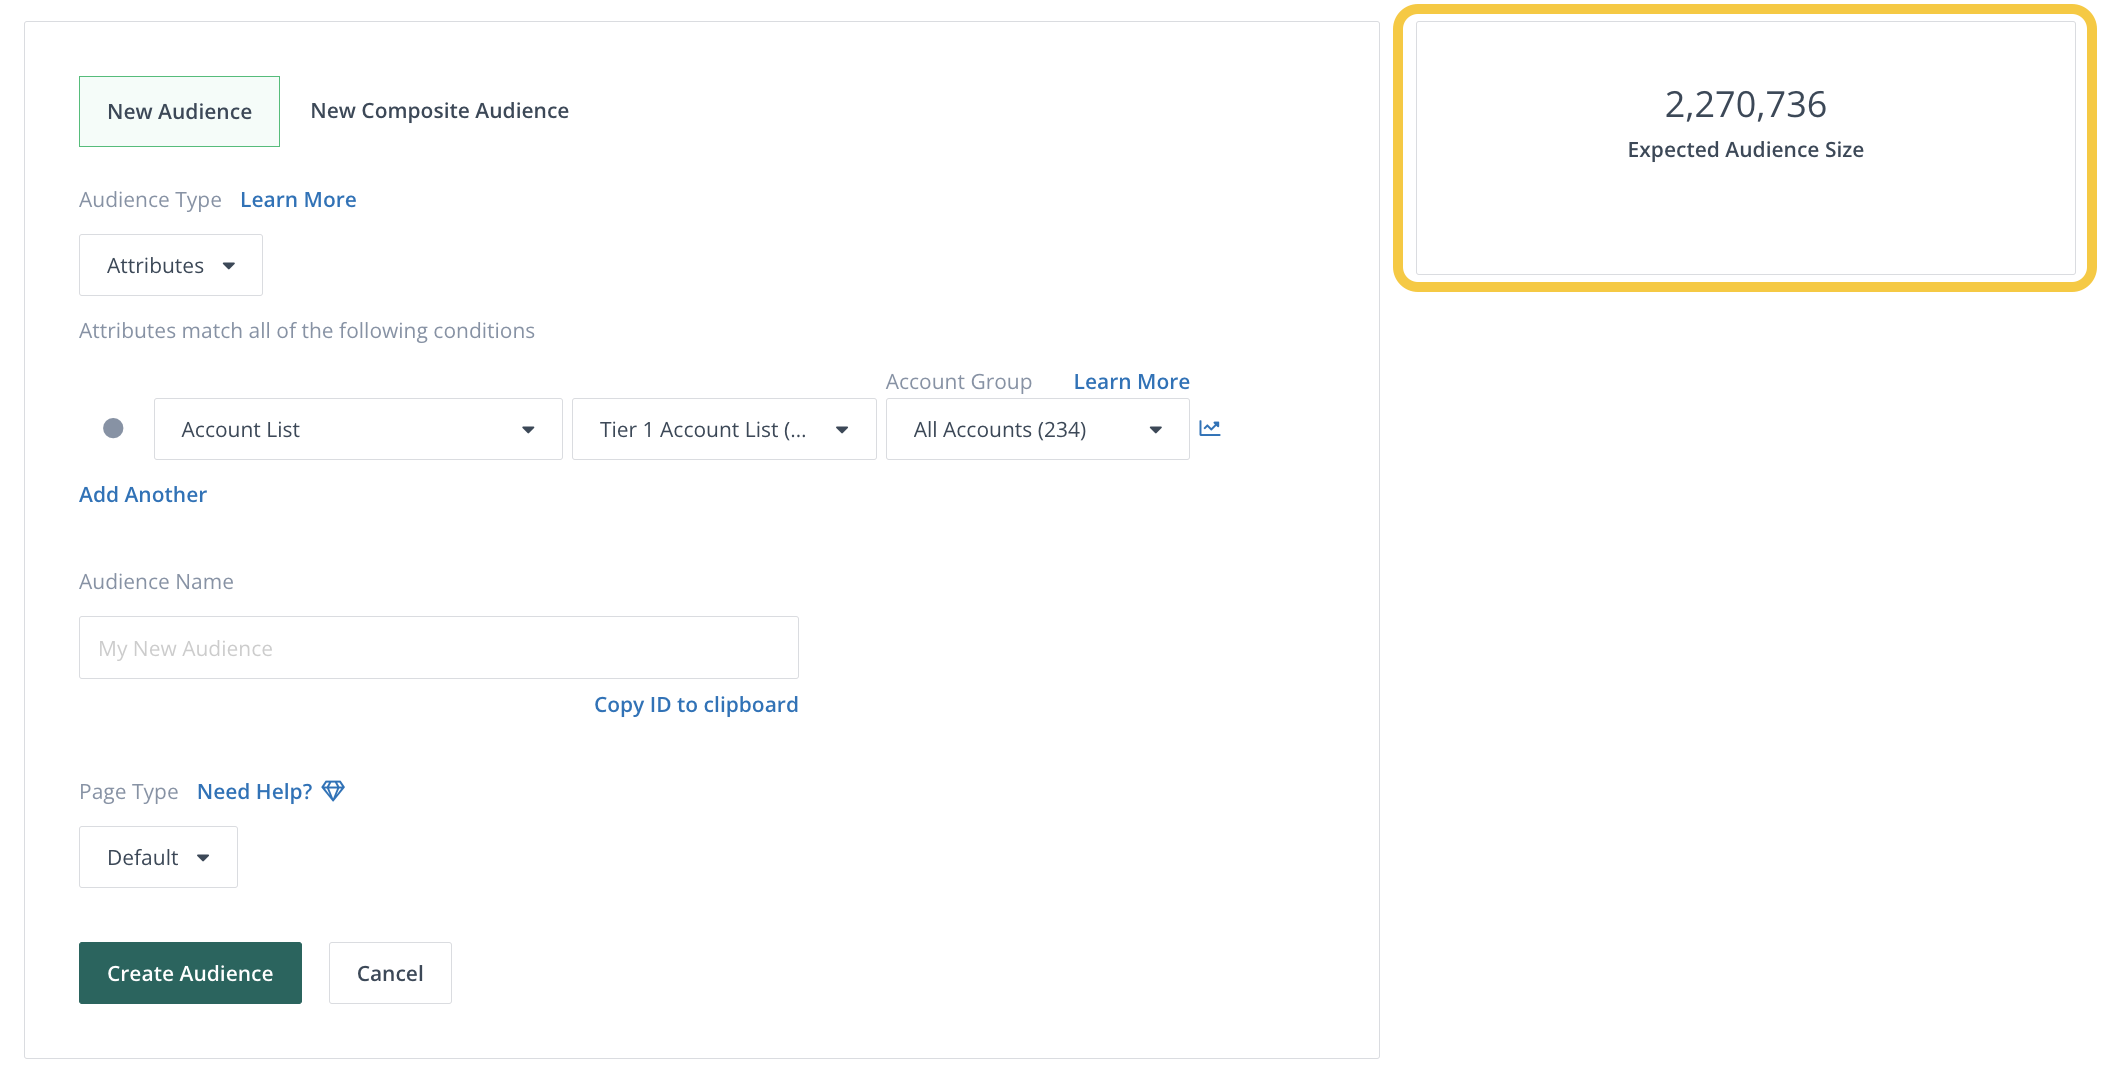2110x1090 pixels.
Task: Open the Need Help? link
Action: [x=255, y=791]
